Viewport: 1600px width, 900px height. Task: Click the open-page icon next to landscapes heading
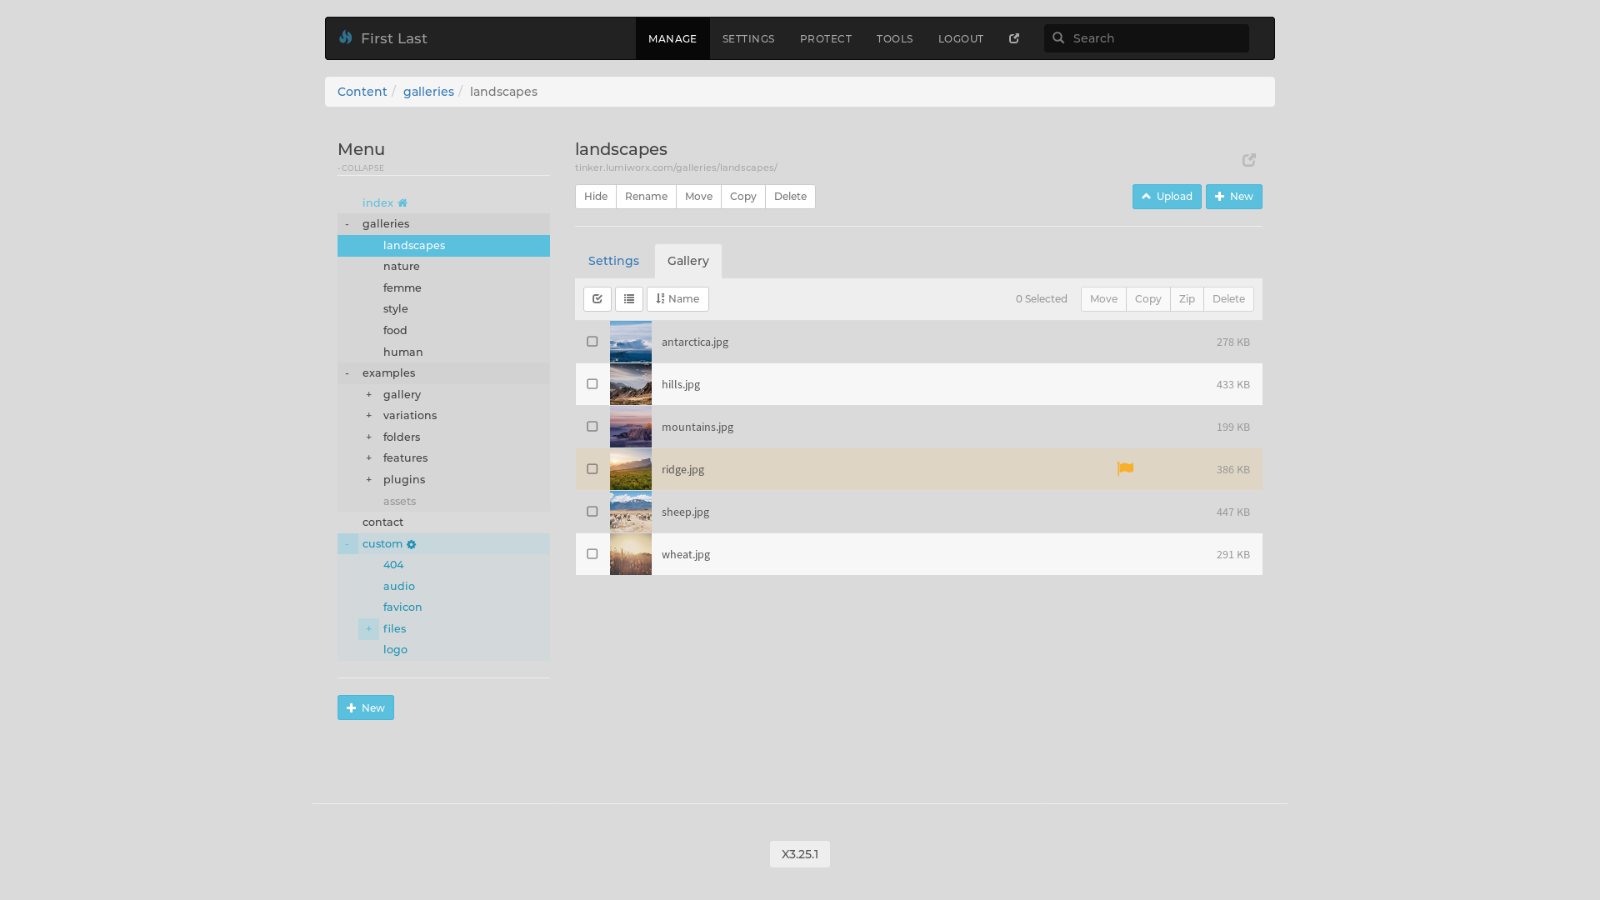tap(1249, 160)
